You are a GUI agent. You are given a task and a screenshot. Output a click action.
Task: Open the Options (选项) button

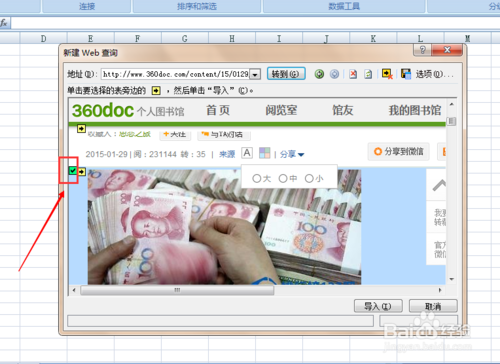[x=434, y=74]
